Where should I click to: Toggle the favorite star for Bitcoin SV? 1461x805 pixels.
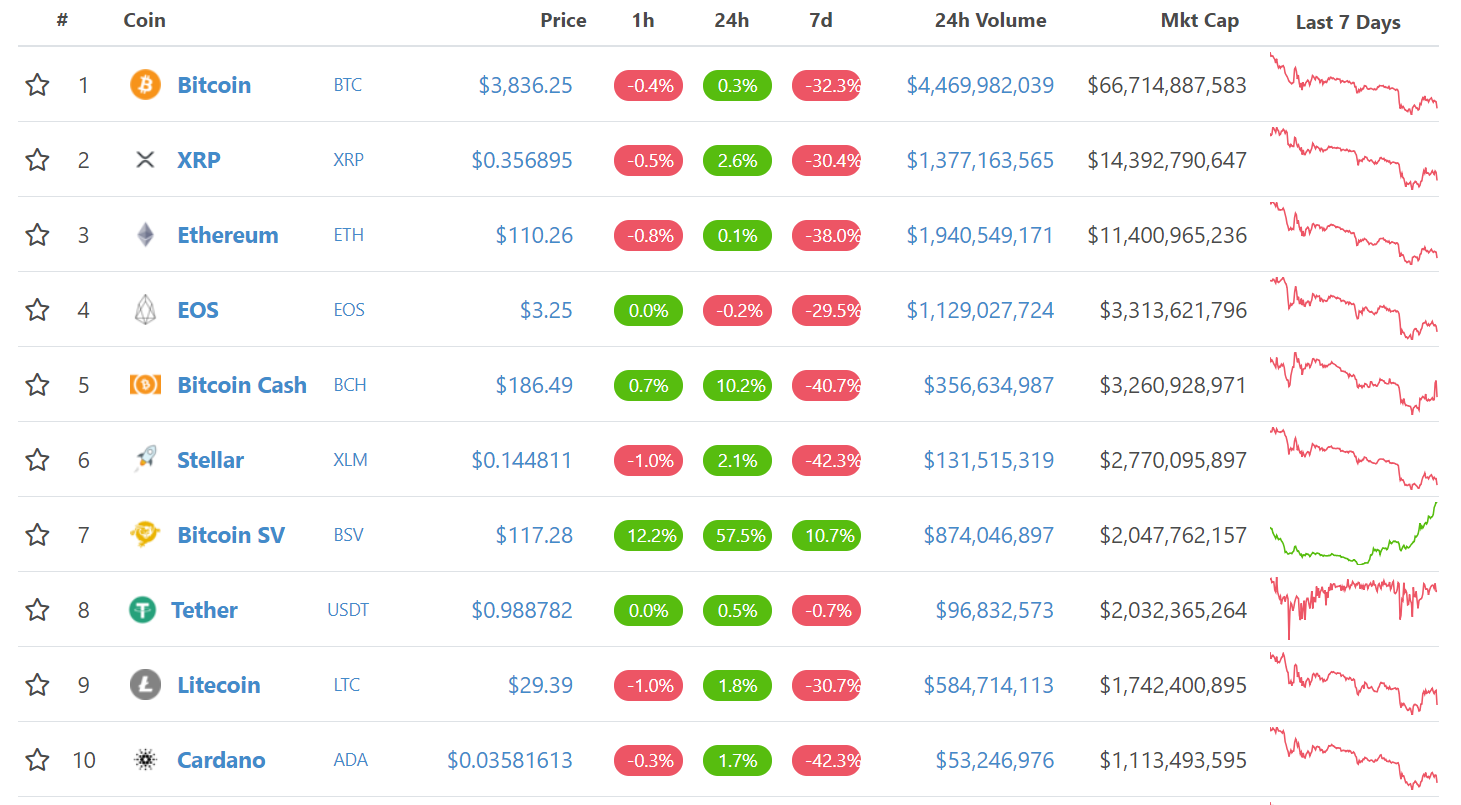(x=37, y=535)
